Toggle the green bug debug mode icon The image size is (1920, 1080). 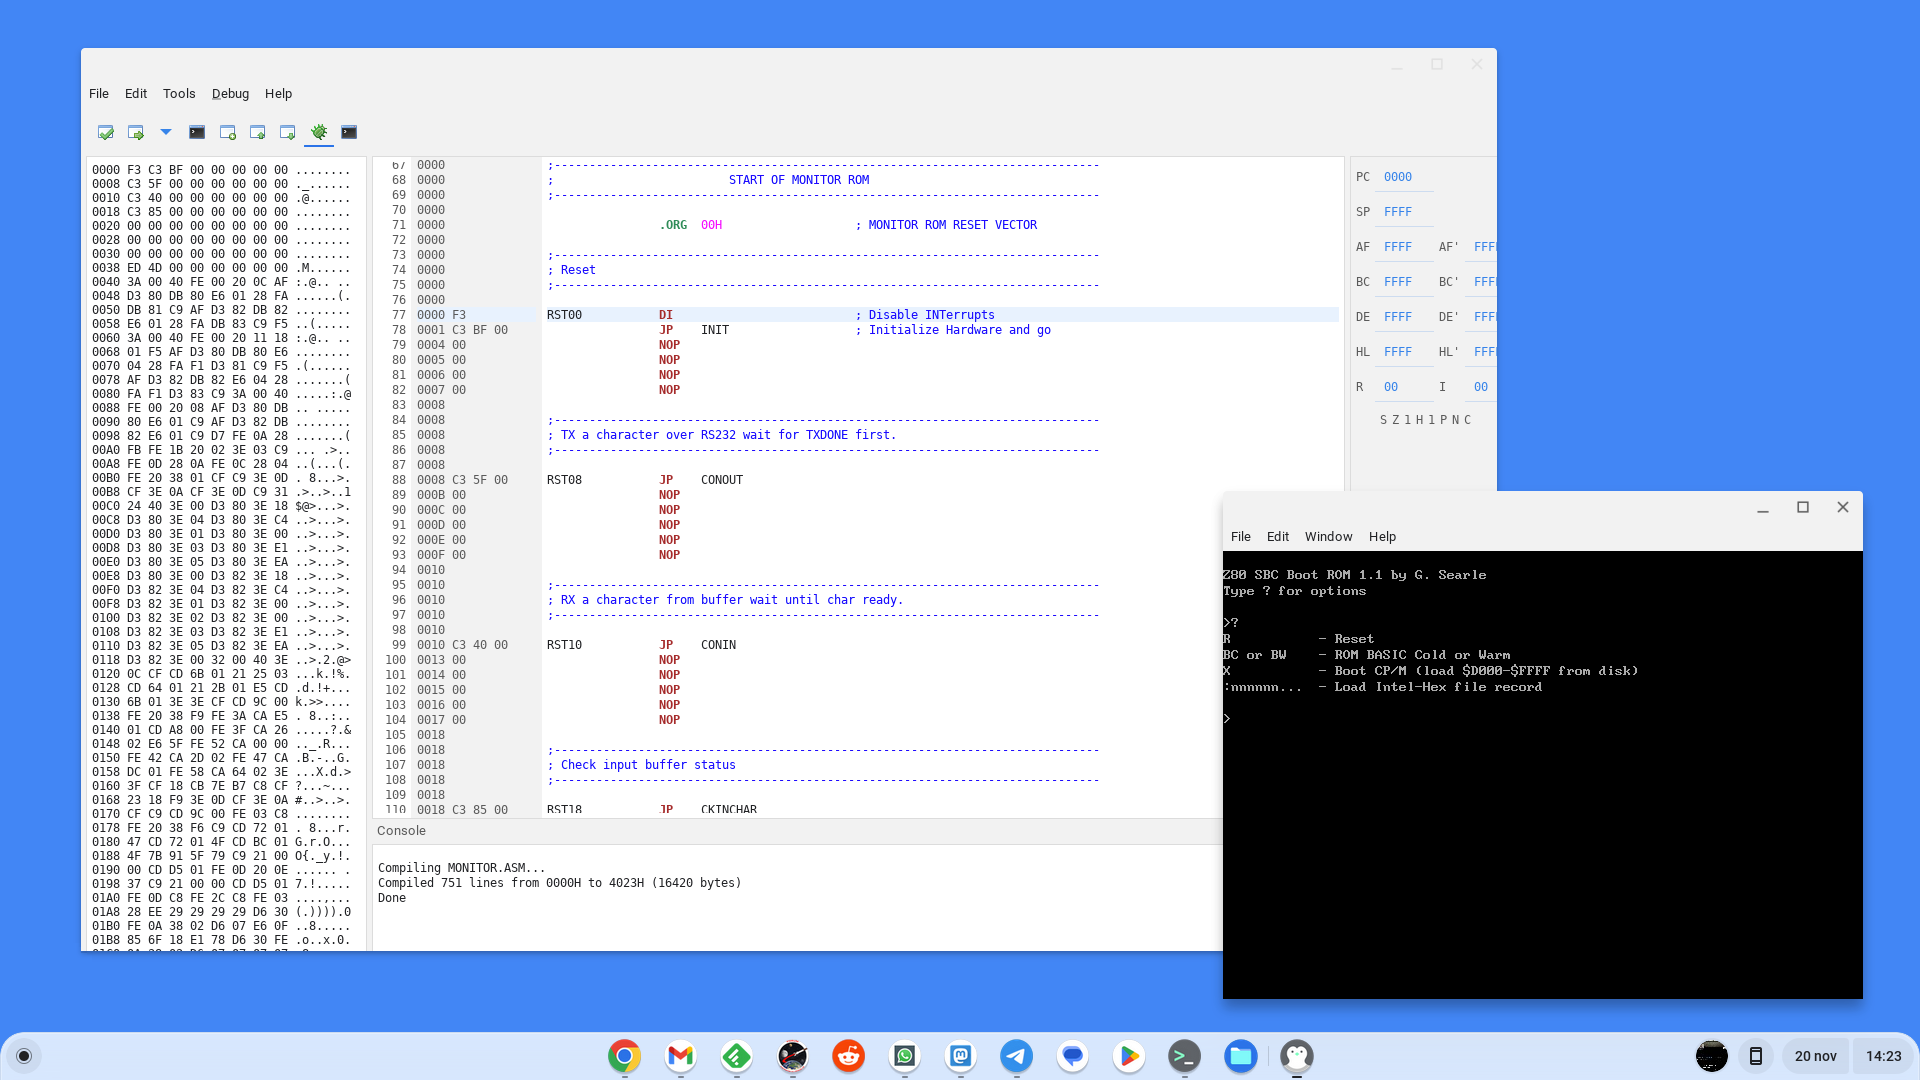pos(319,132)
